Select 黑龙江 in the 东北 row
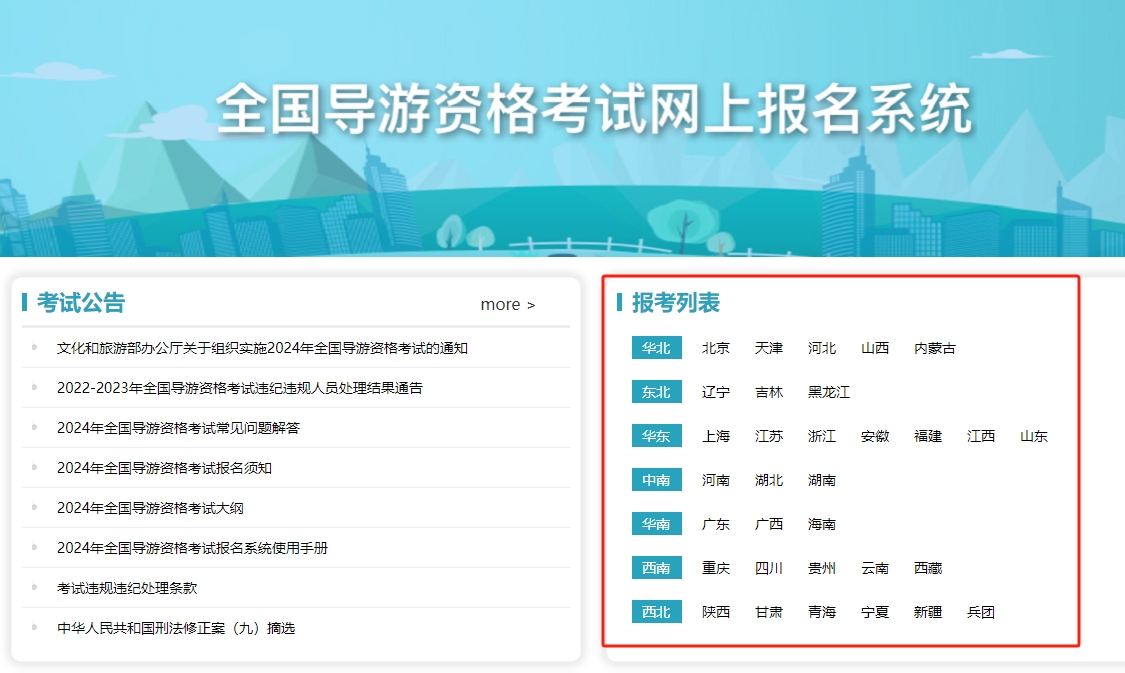1125x673 pixels. pyautogui.click(x=830, y=392)
